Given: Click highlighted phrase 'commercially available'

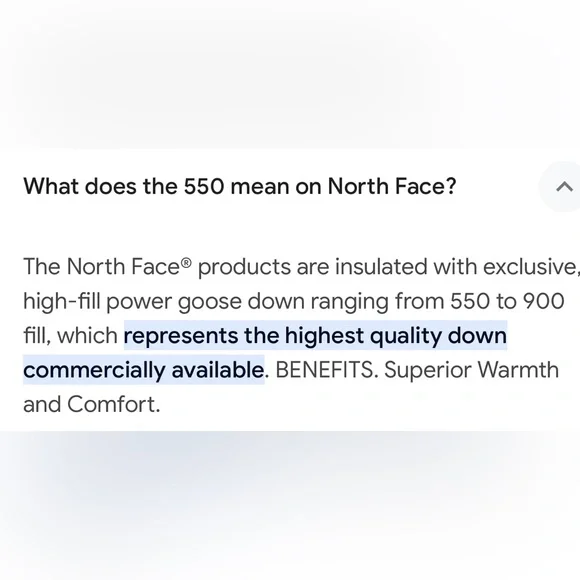Looking at the screenshot, I should click(144, 370).
